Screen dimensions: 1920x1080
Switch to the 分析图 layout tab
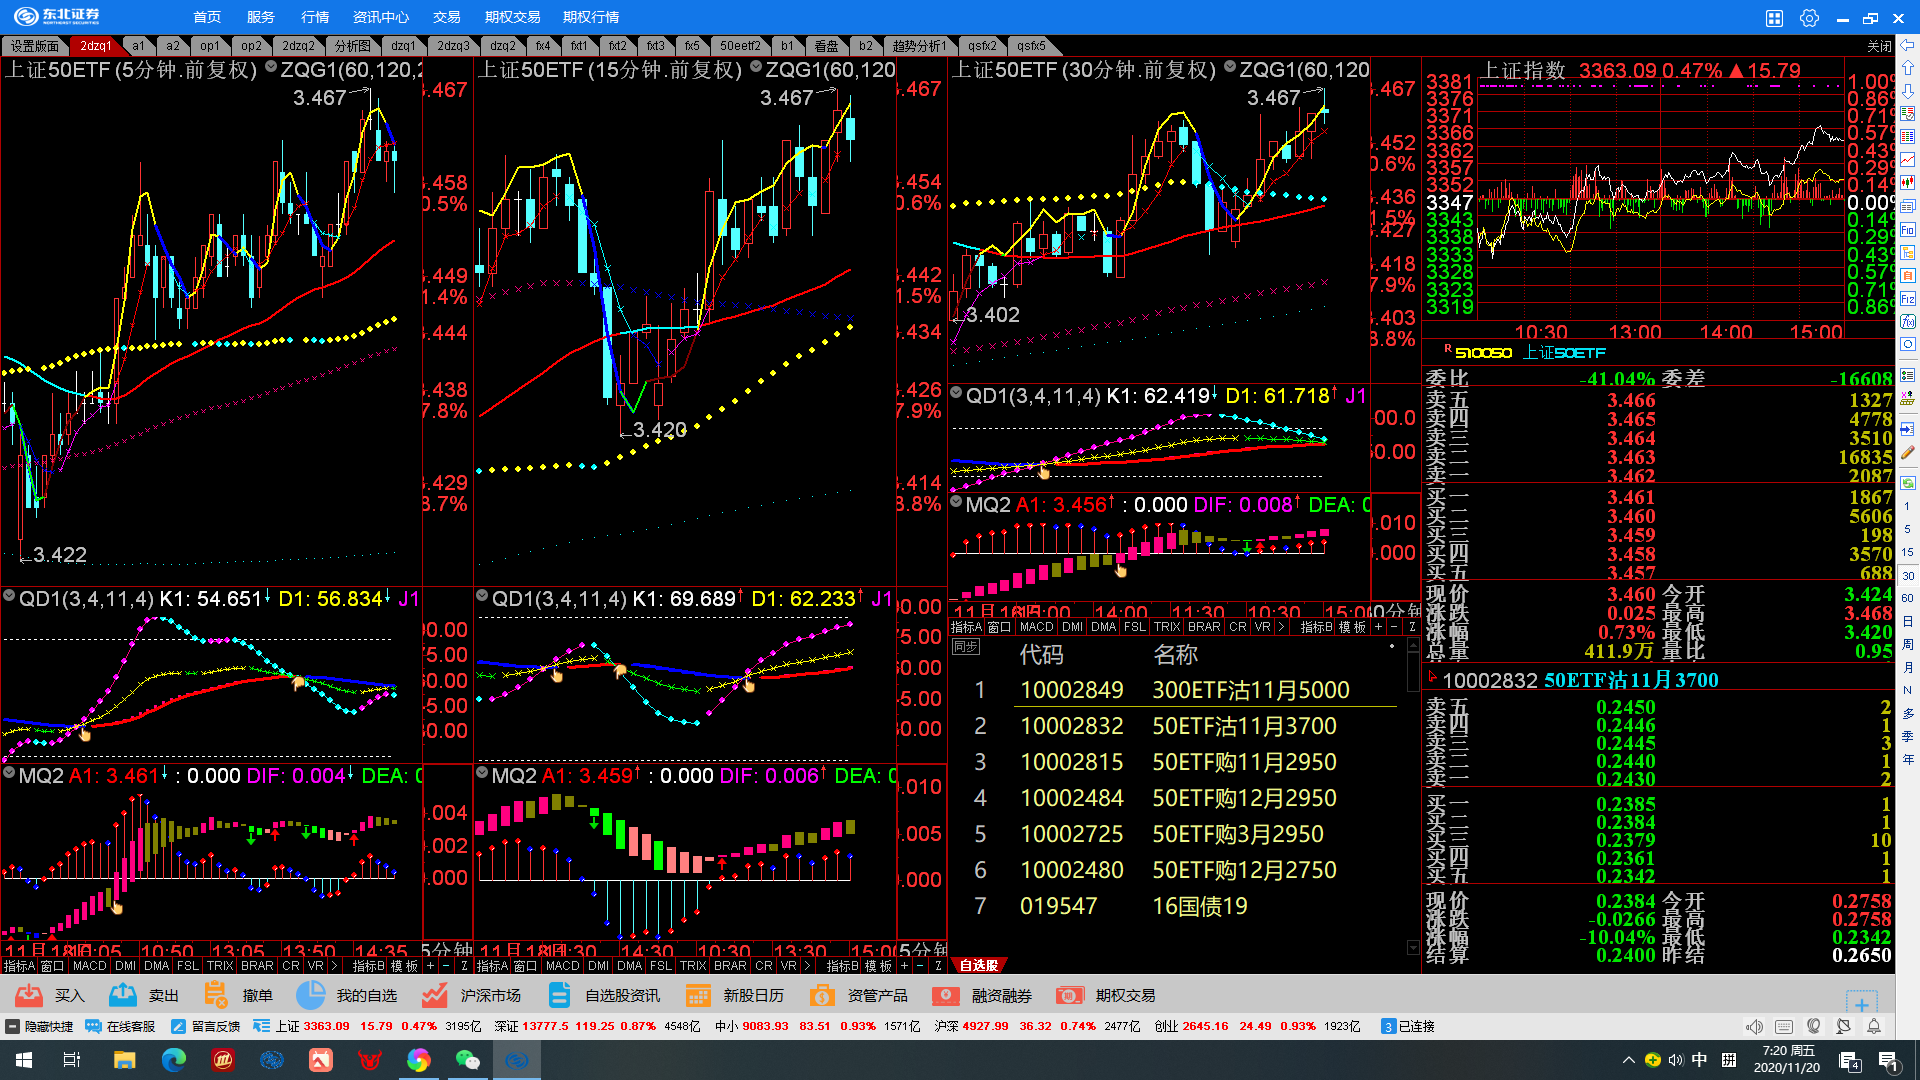(353, 46)
